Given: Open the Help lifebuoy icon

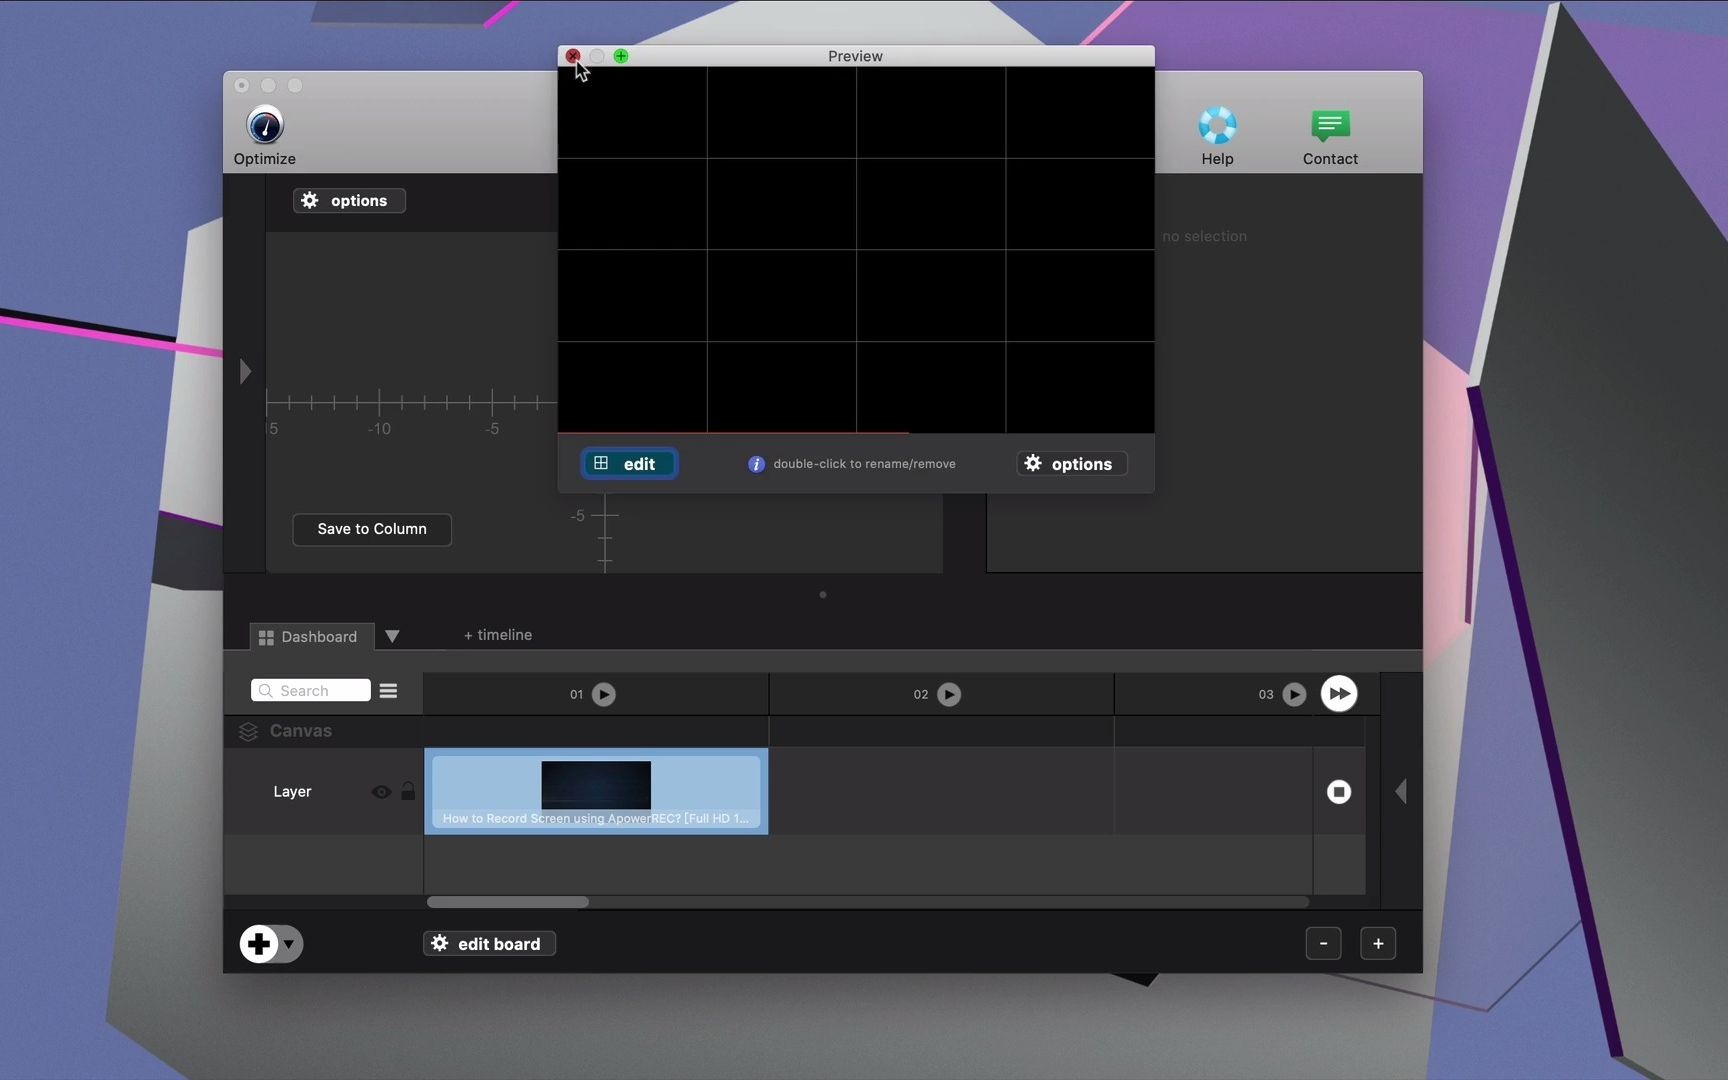Looking at the screenshot, I should [x=1217, y=126].
